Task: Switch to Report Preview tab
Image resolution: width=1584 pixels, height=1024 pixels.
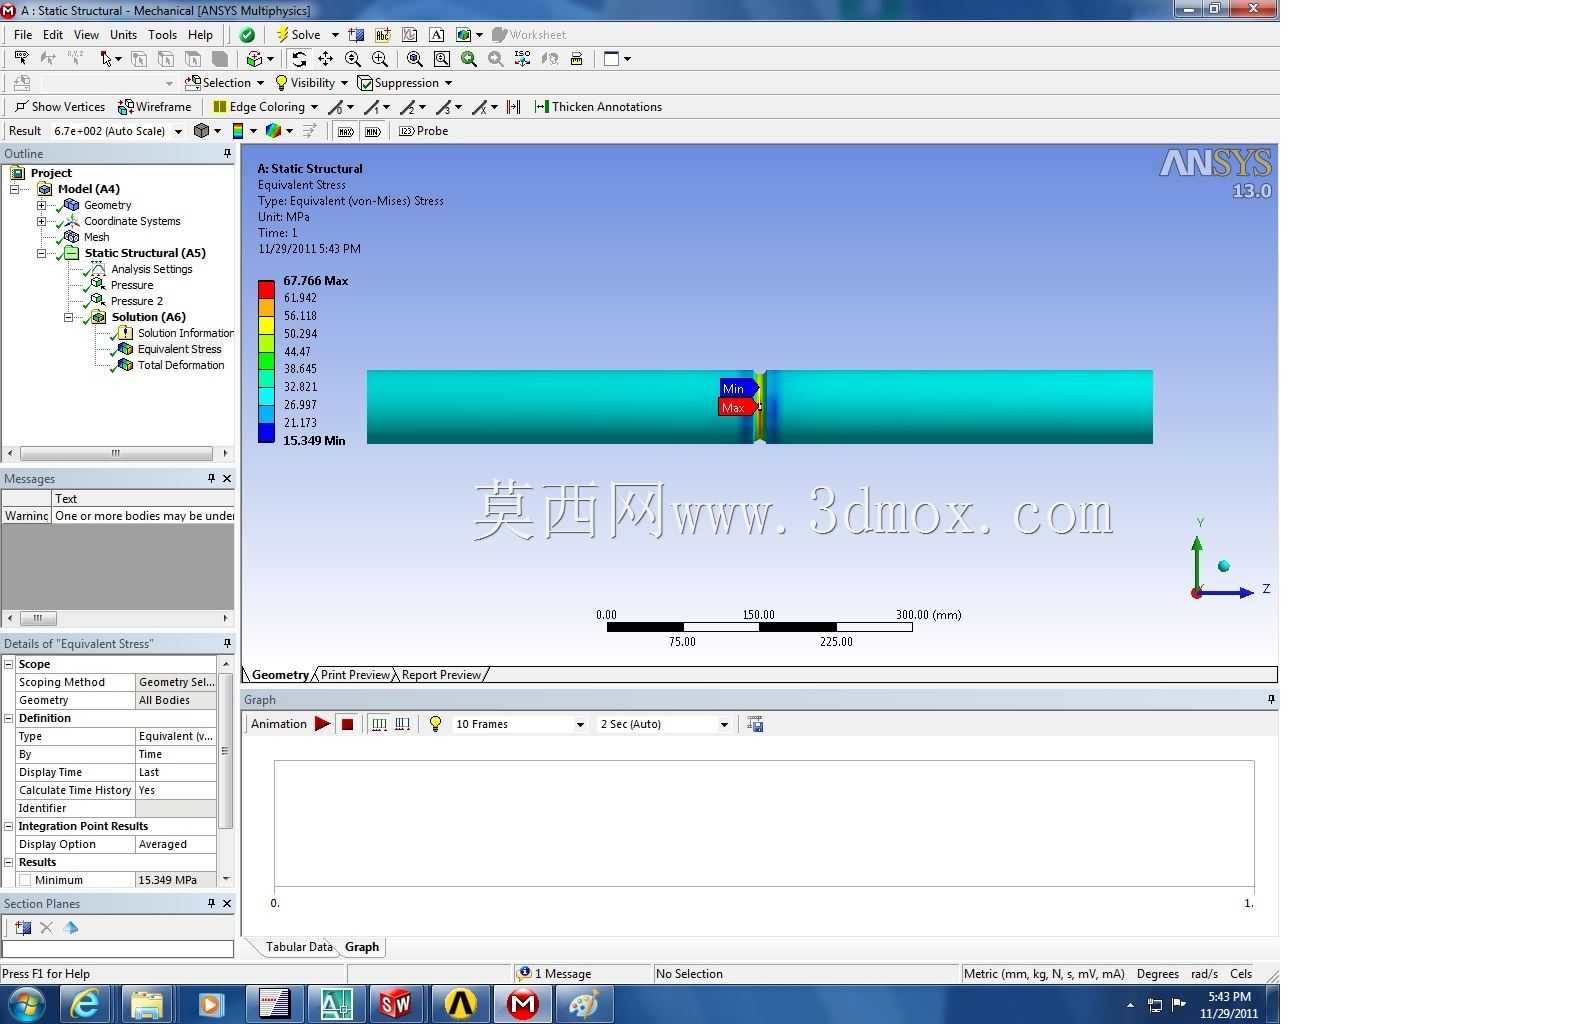Action: (x=441, y=675)
